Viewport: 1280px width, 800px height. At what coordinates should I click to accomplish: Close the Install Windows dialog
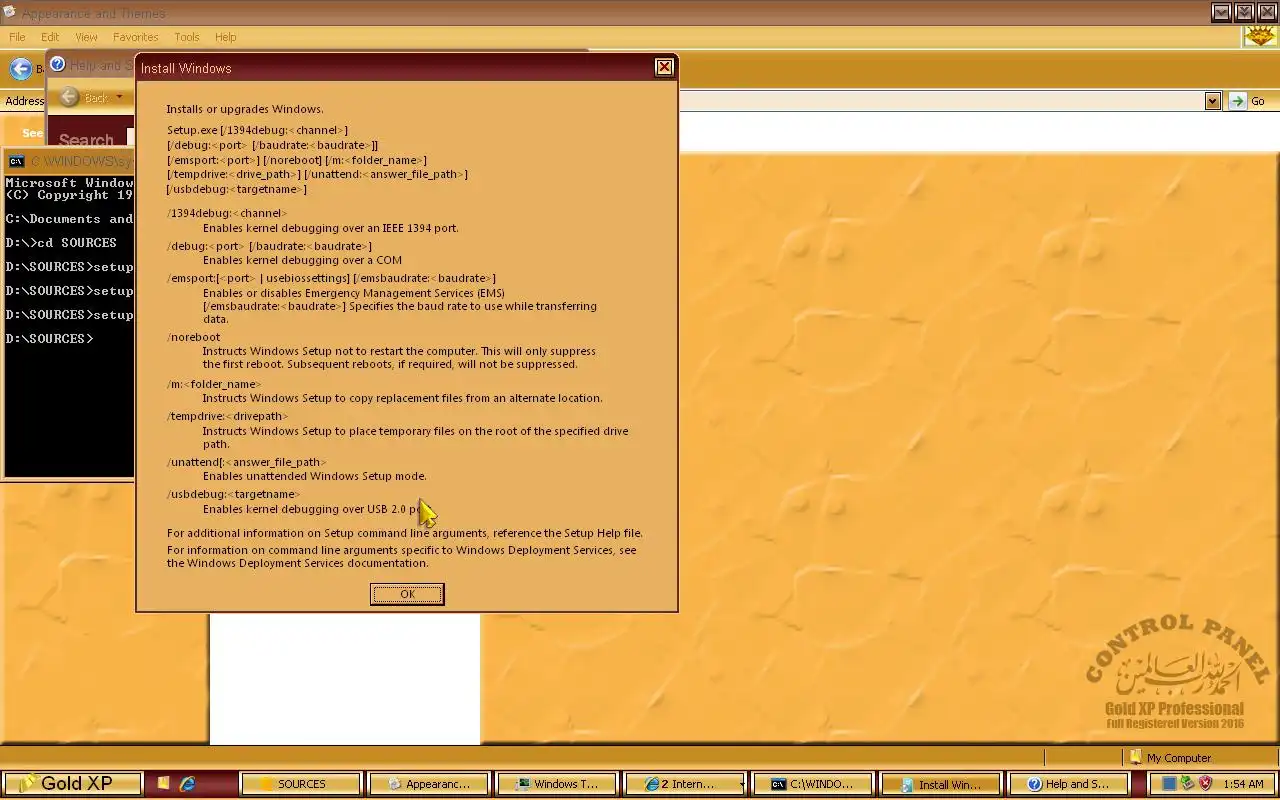[x=664, y=67]
